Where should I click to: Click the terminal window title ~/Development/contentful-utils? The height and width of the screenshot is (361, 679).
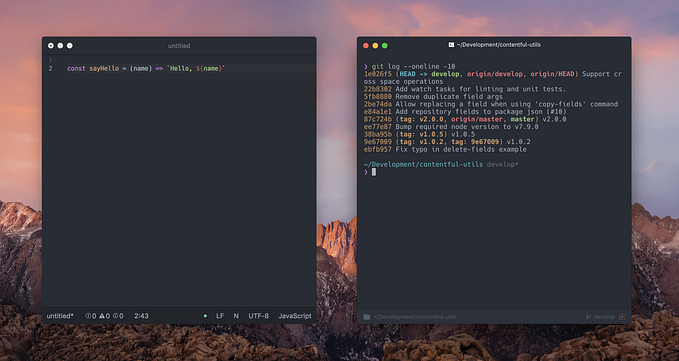(x=498, y=45)
